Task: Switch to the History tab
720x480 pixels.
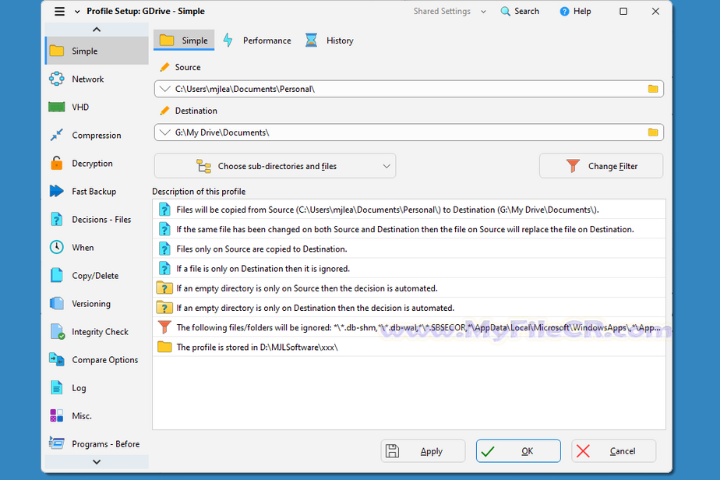Action: click(330, 40)
